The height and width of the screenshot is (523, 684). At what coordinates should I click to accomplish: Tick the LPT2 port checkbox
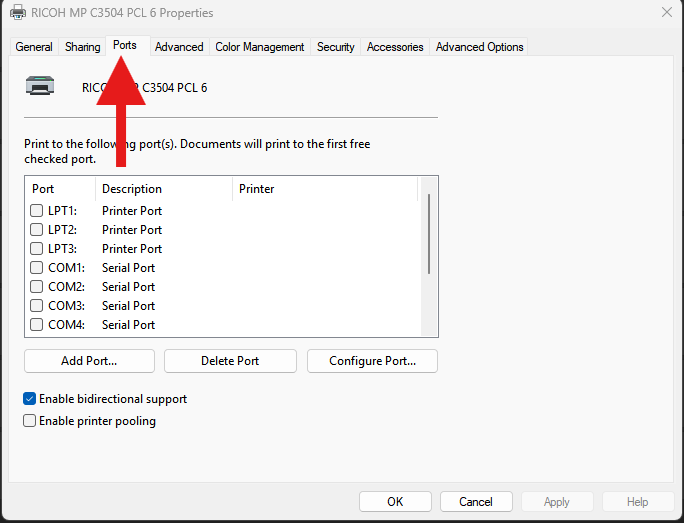[37, 229]
